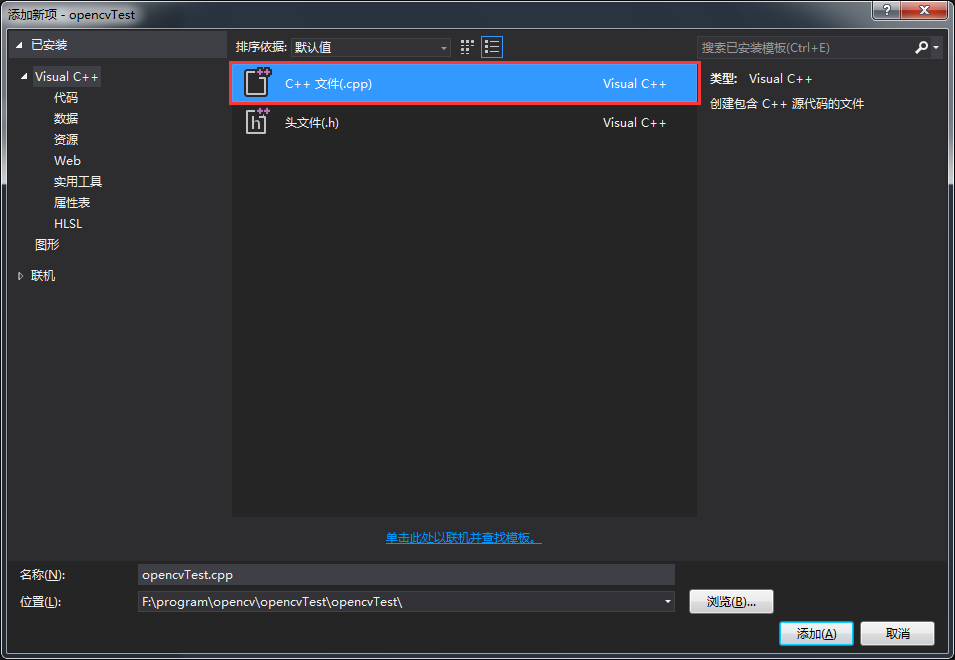Select the HLSL category

pyautogui.click(x=68, y=223)
